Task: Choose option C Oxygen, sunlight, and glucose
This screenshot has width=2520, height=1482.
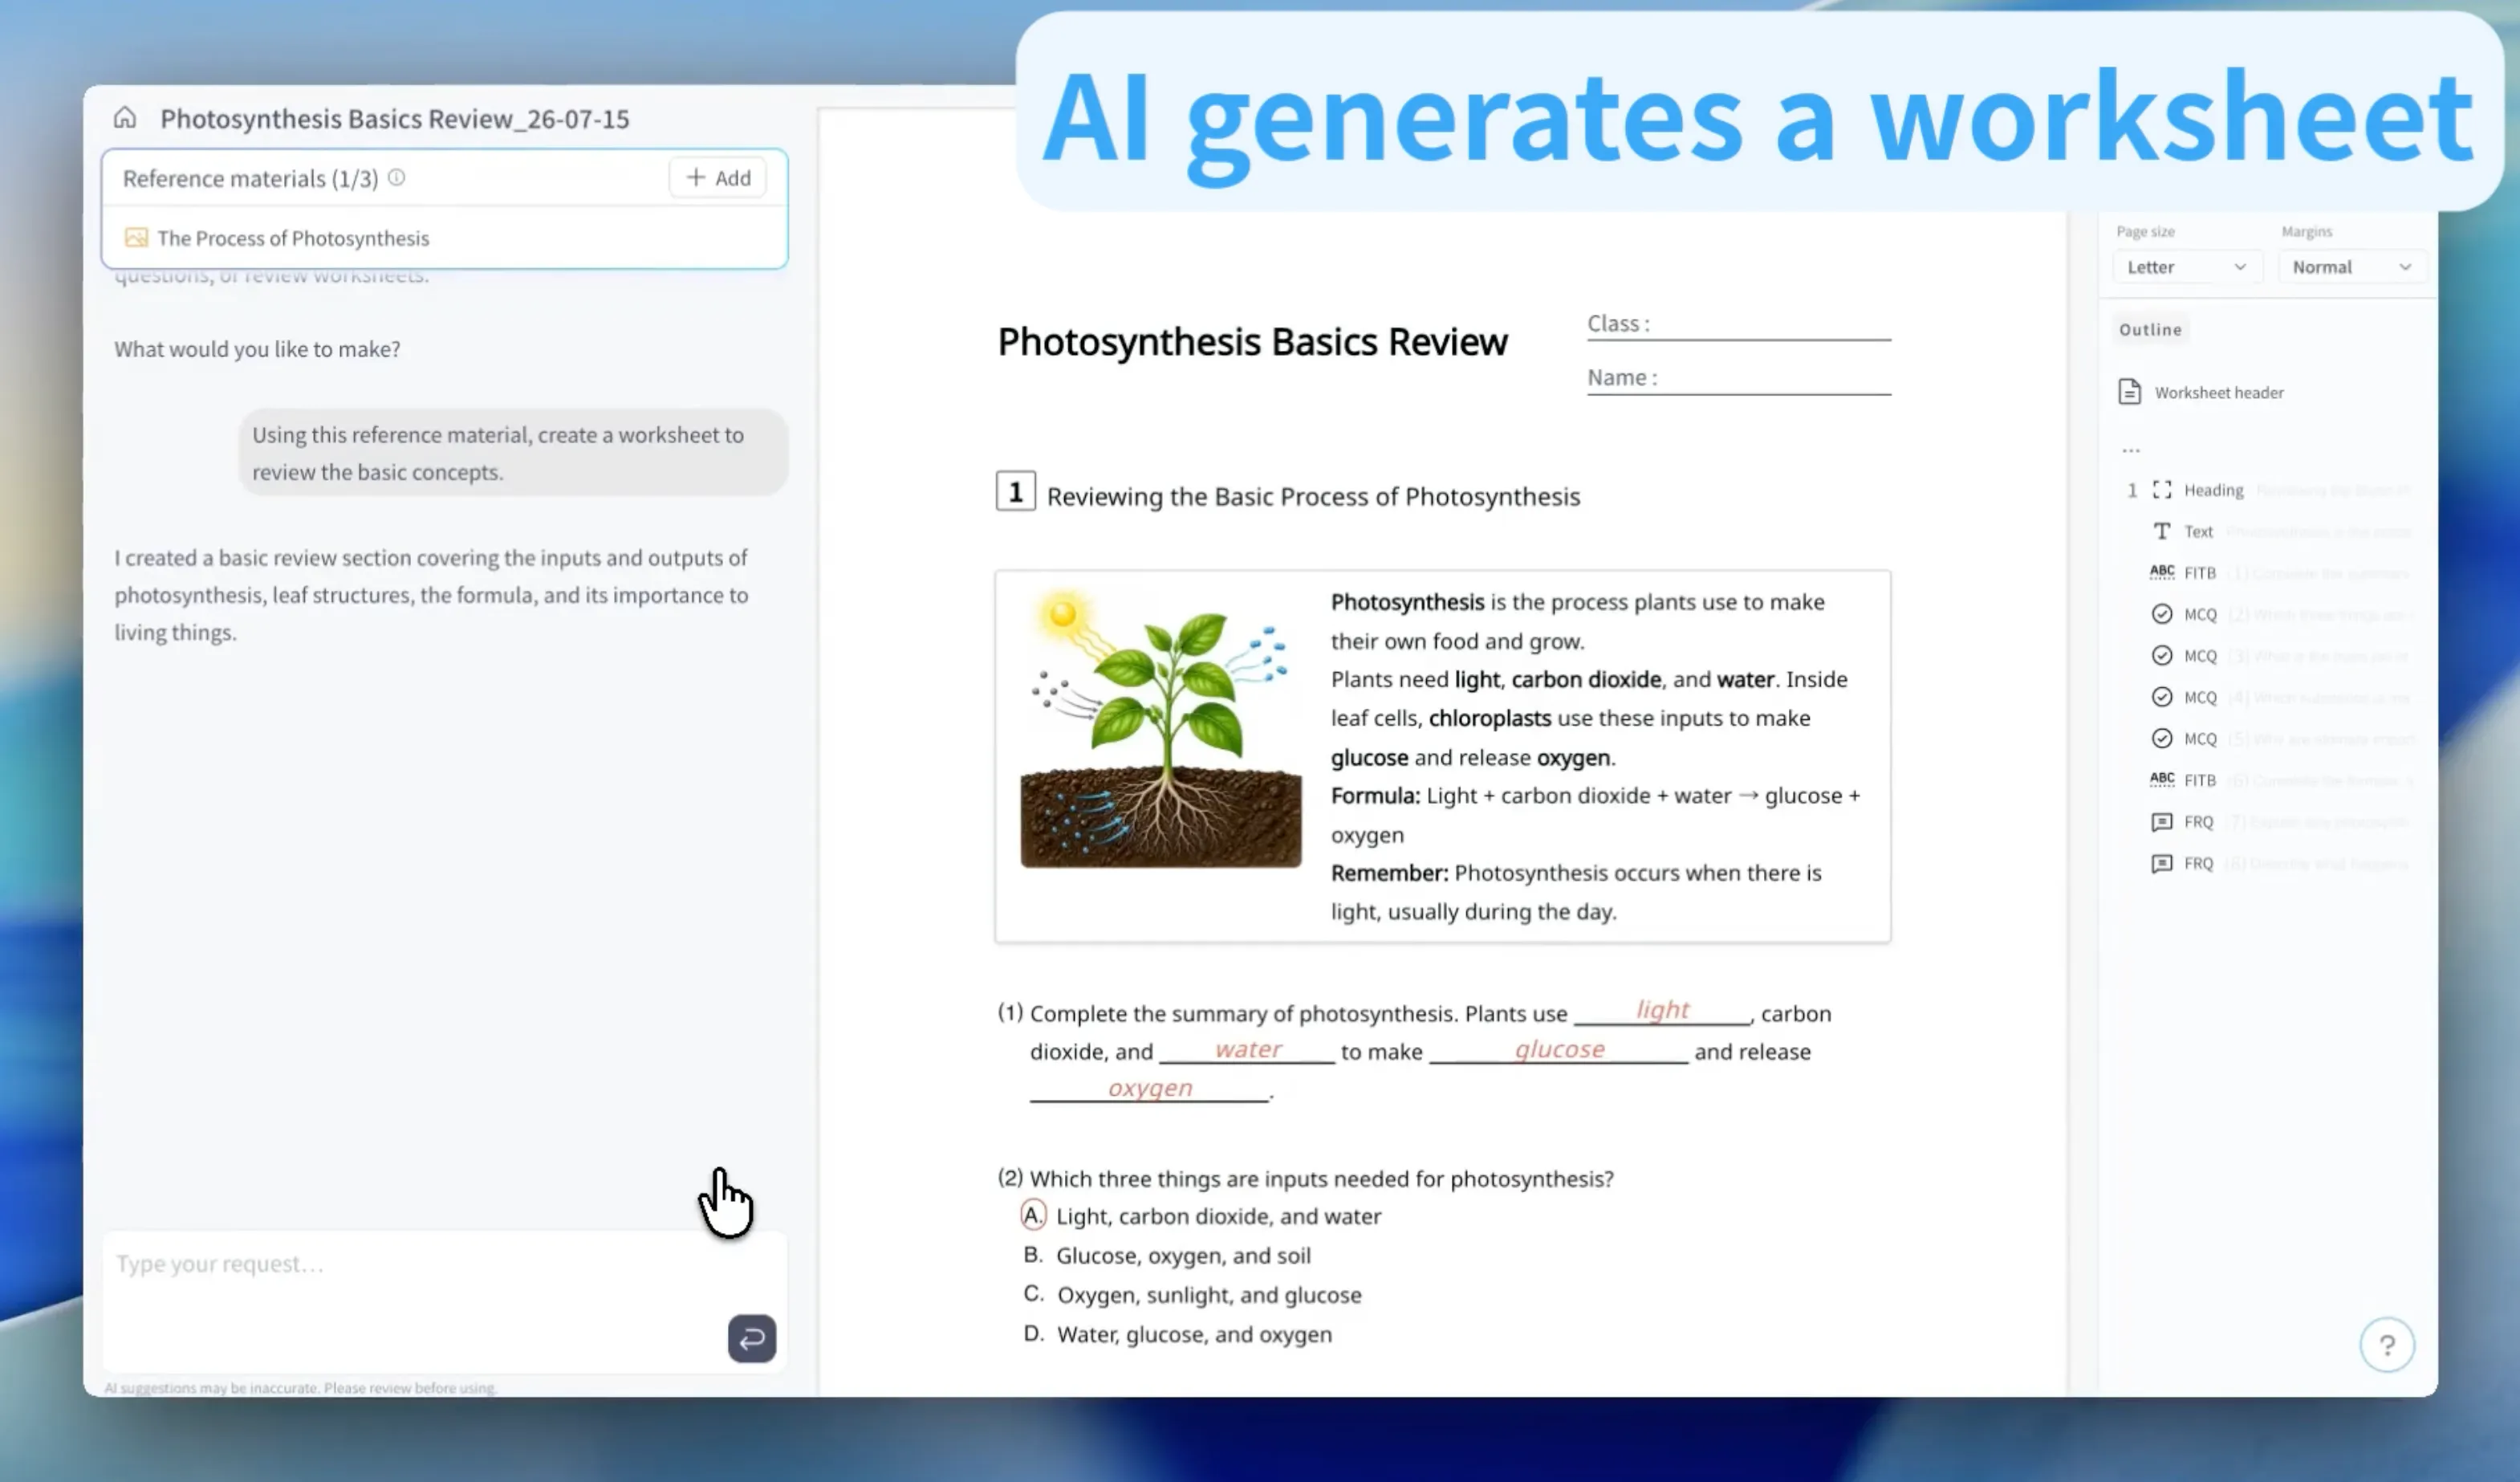Action: pos(1191,1295)
